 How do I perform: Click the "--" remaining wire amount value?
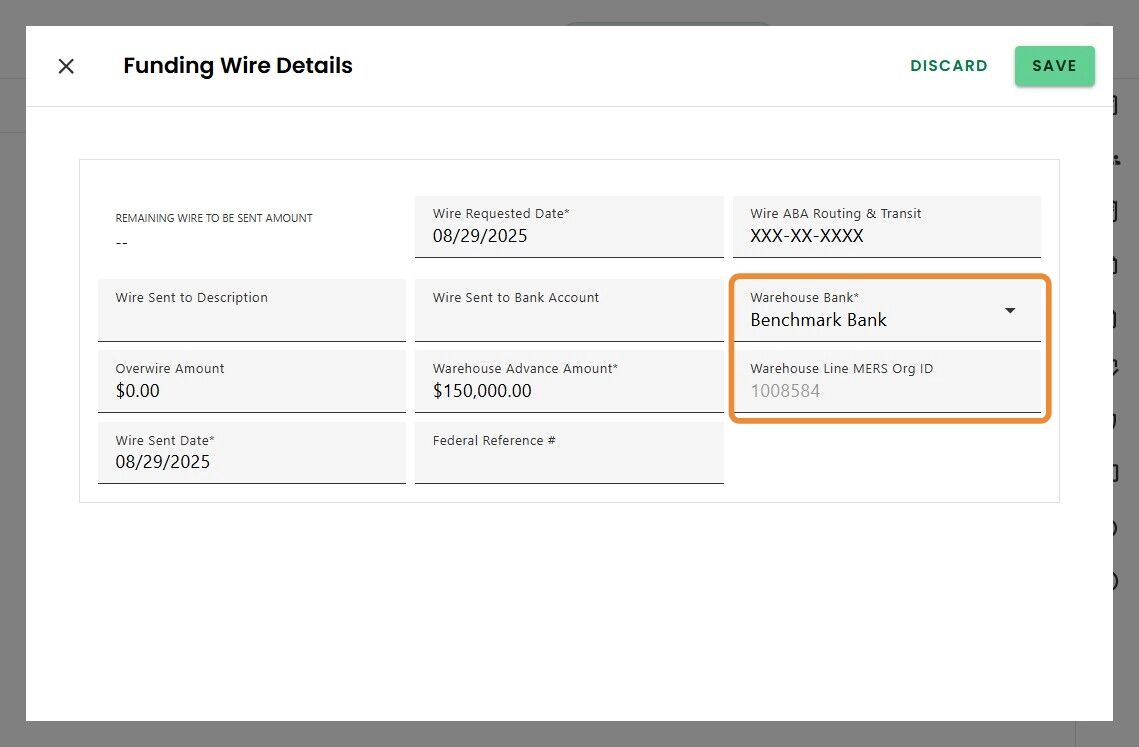(122, 242)
